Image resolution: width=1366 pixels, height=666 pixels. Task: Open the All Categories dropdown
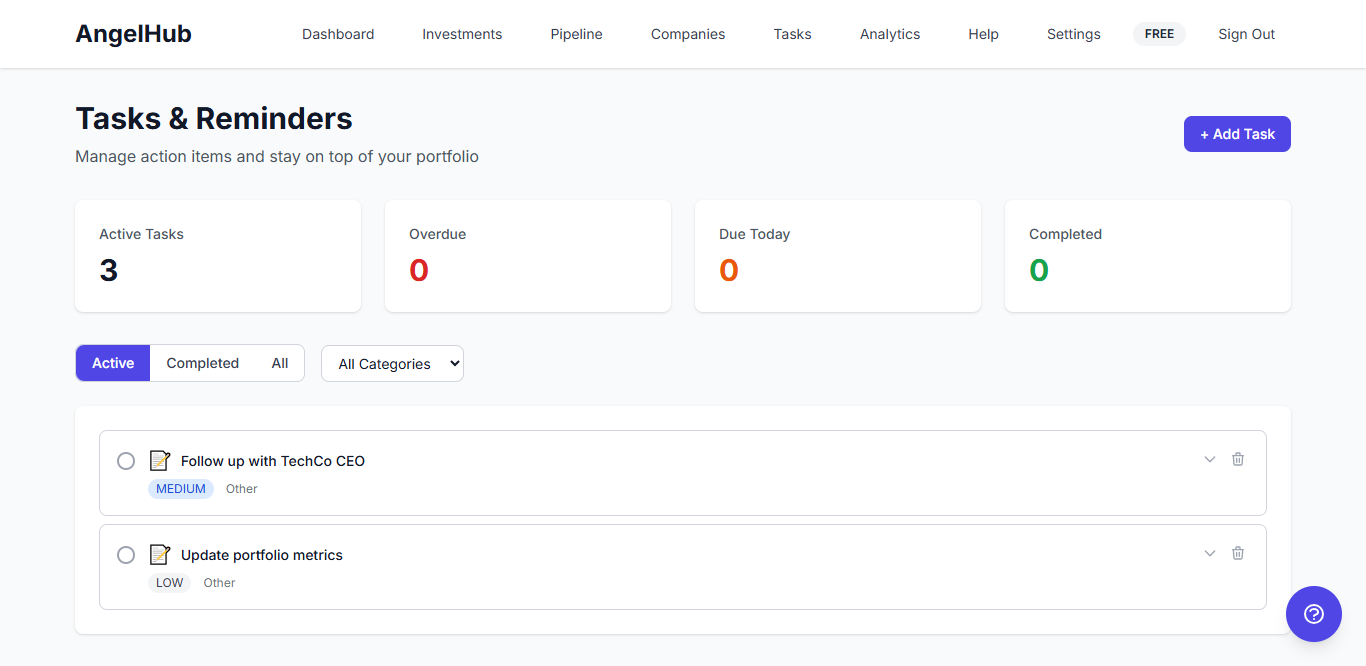pyautogui.click(x=392, y=363)
